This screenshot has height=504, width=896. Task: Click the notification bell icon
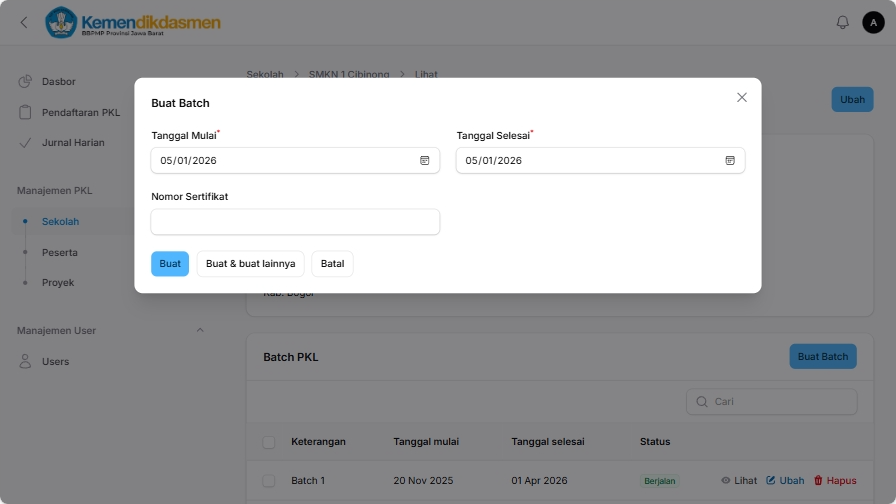[x=842, y=22]
